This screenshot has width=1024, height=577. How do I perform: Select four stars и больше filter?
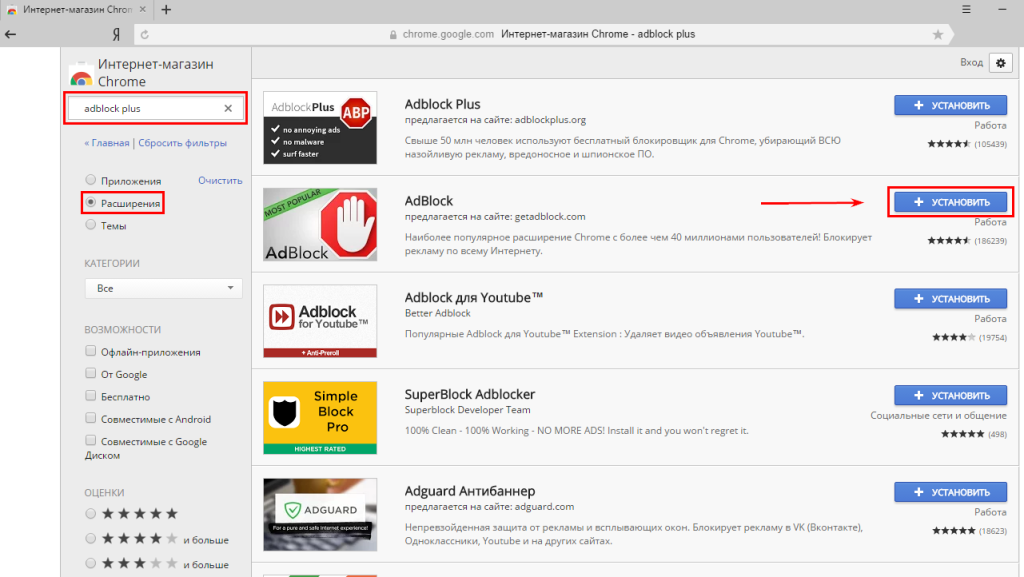(x=91, y=538)
